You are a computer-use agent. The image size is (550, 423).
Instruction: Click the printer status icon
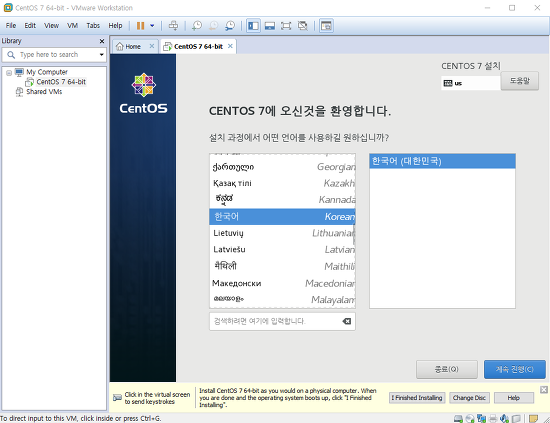click(x=493, y=418)
